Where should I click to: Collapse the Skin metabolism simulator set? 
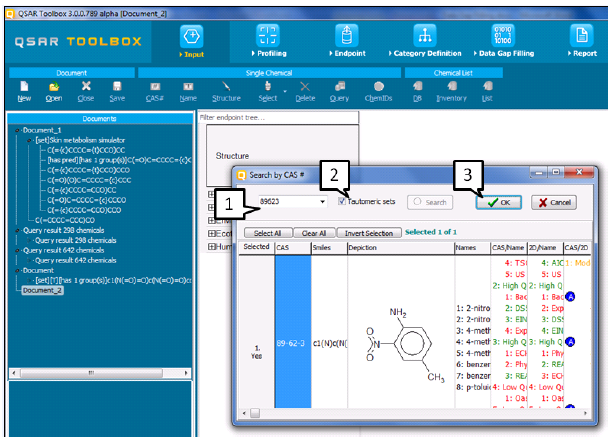point(29,140)
